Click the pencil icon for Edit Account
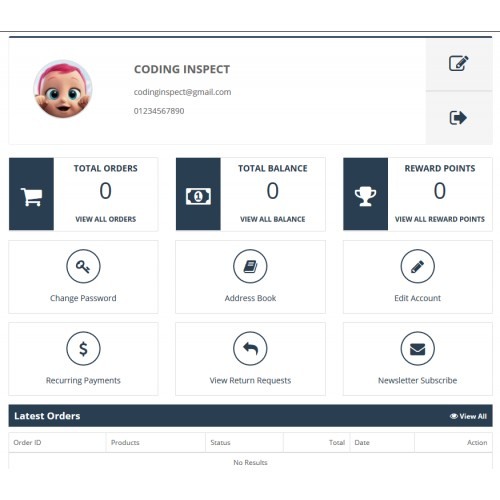The height and width of the screenshot is (500, 500). (417, 266)
